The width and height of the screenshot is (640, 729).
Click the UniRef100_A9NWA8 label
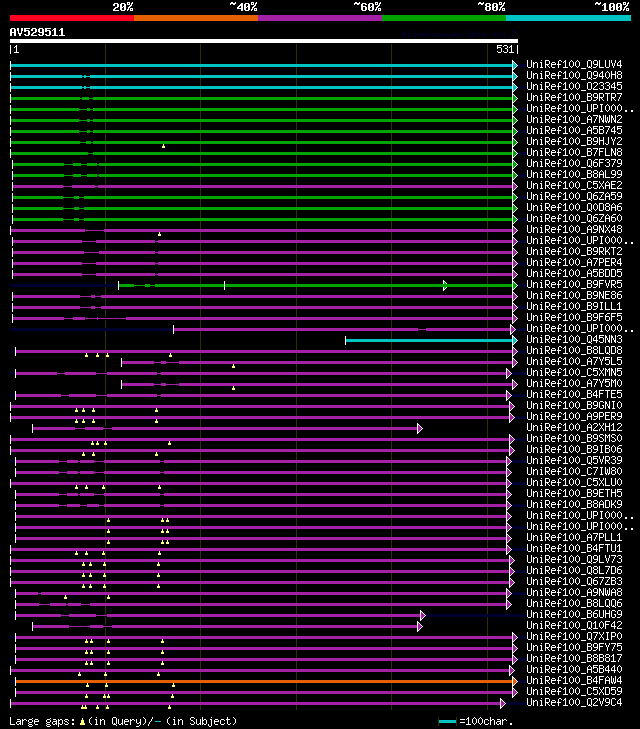click(574, 593)
